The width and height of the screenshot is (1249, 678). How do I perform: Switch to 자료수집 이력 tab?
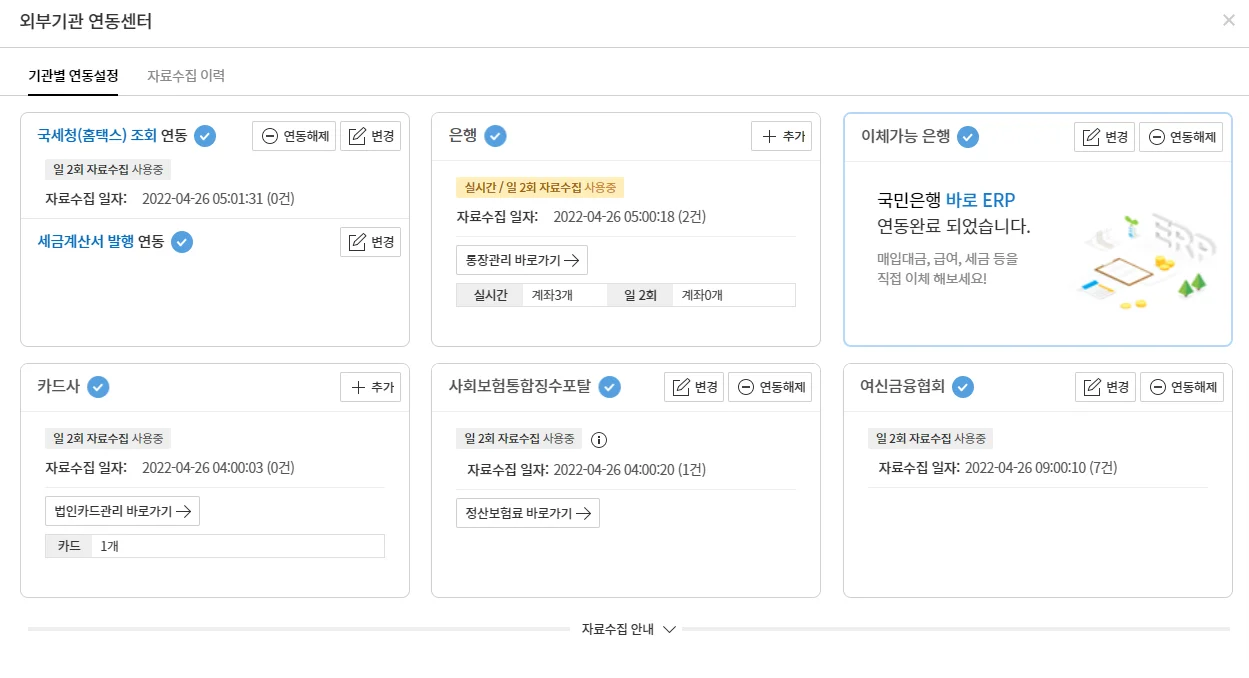click(x=186, y=75)
